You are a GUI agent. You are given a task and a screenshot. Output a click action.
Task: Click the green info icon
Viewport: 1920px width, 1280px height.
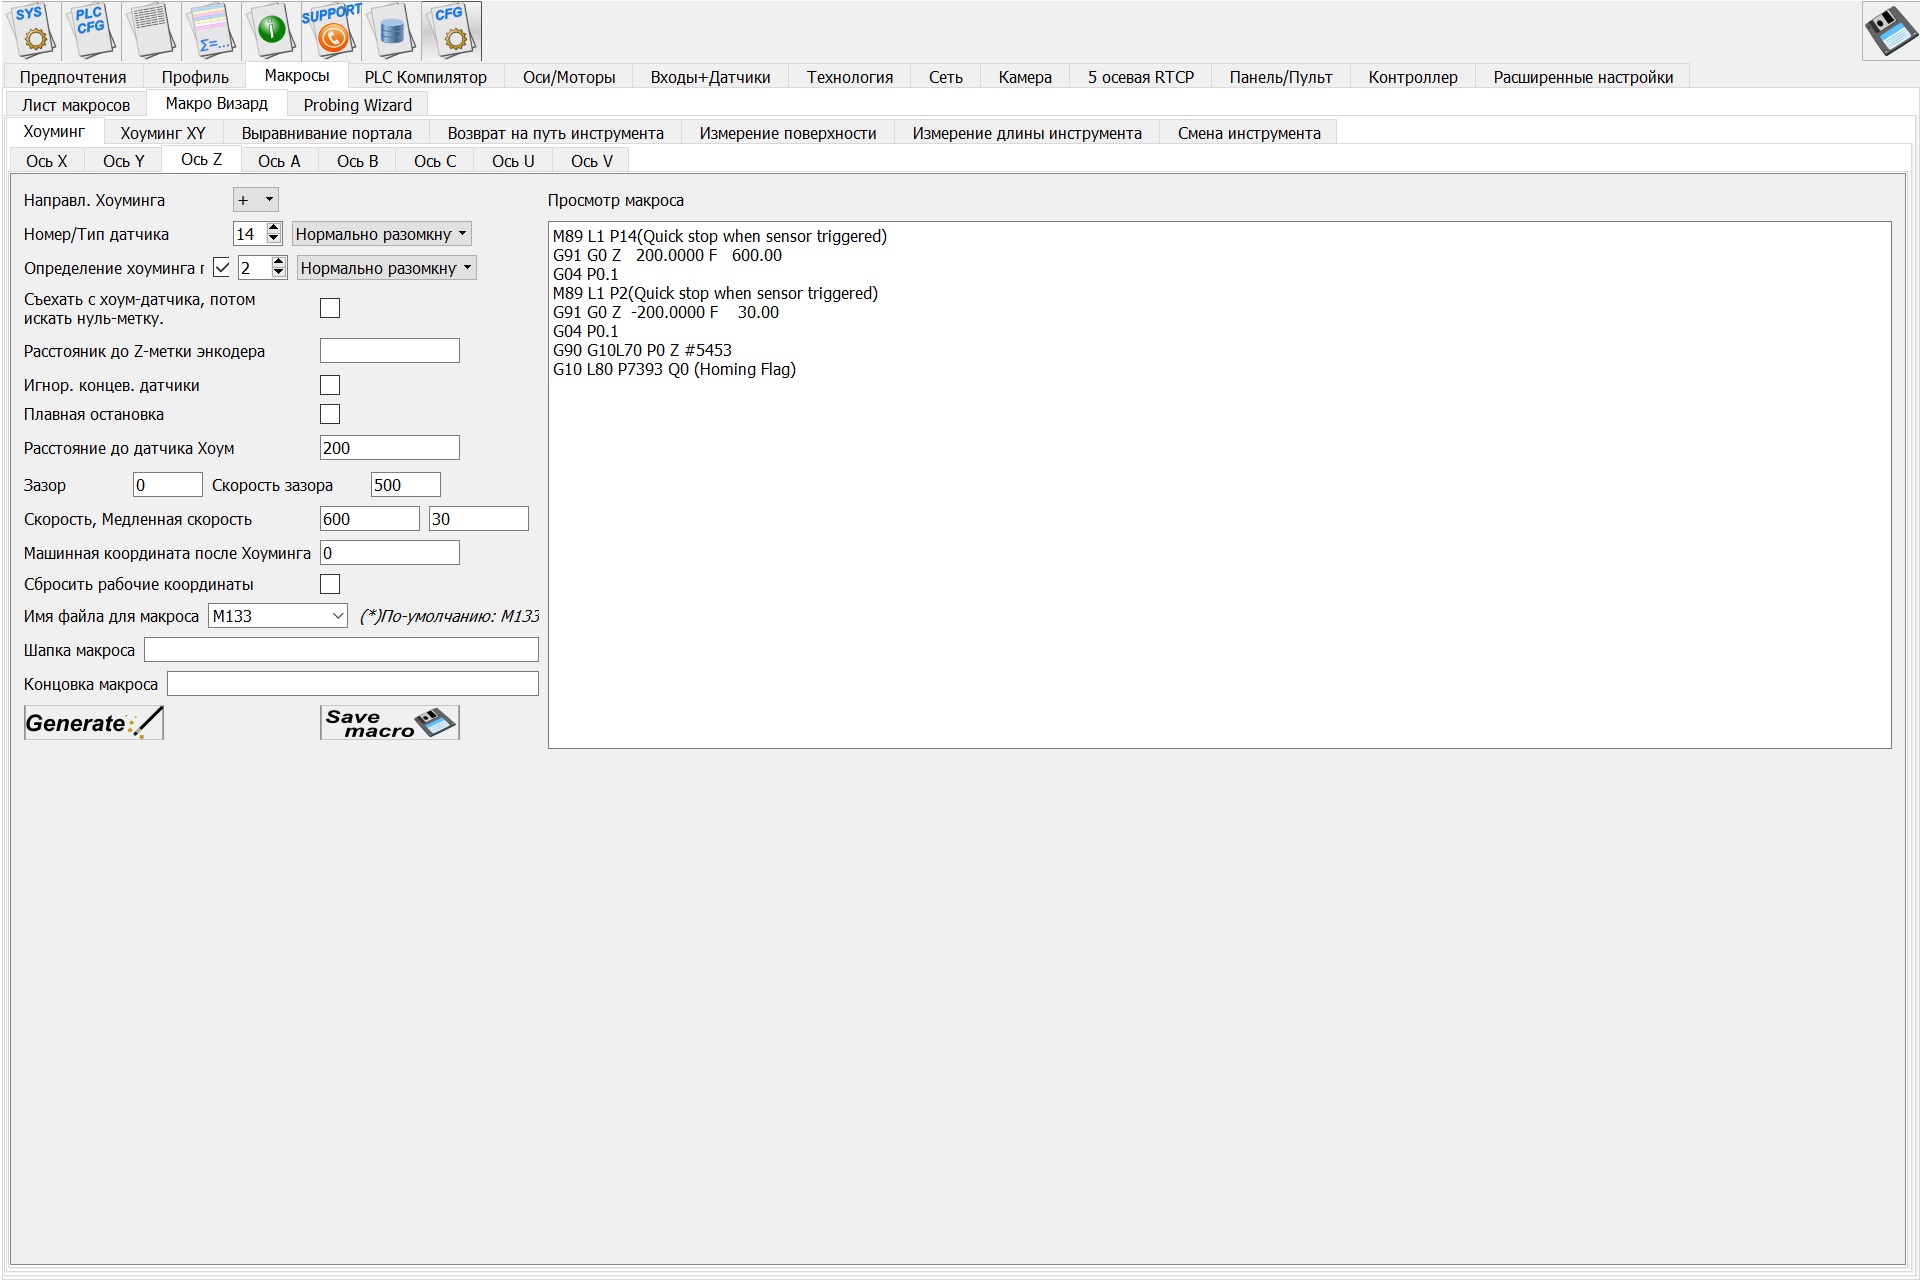pyautogui.click(x=271, y=30)
